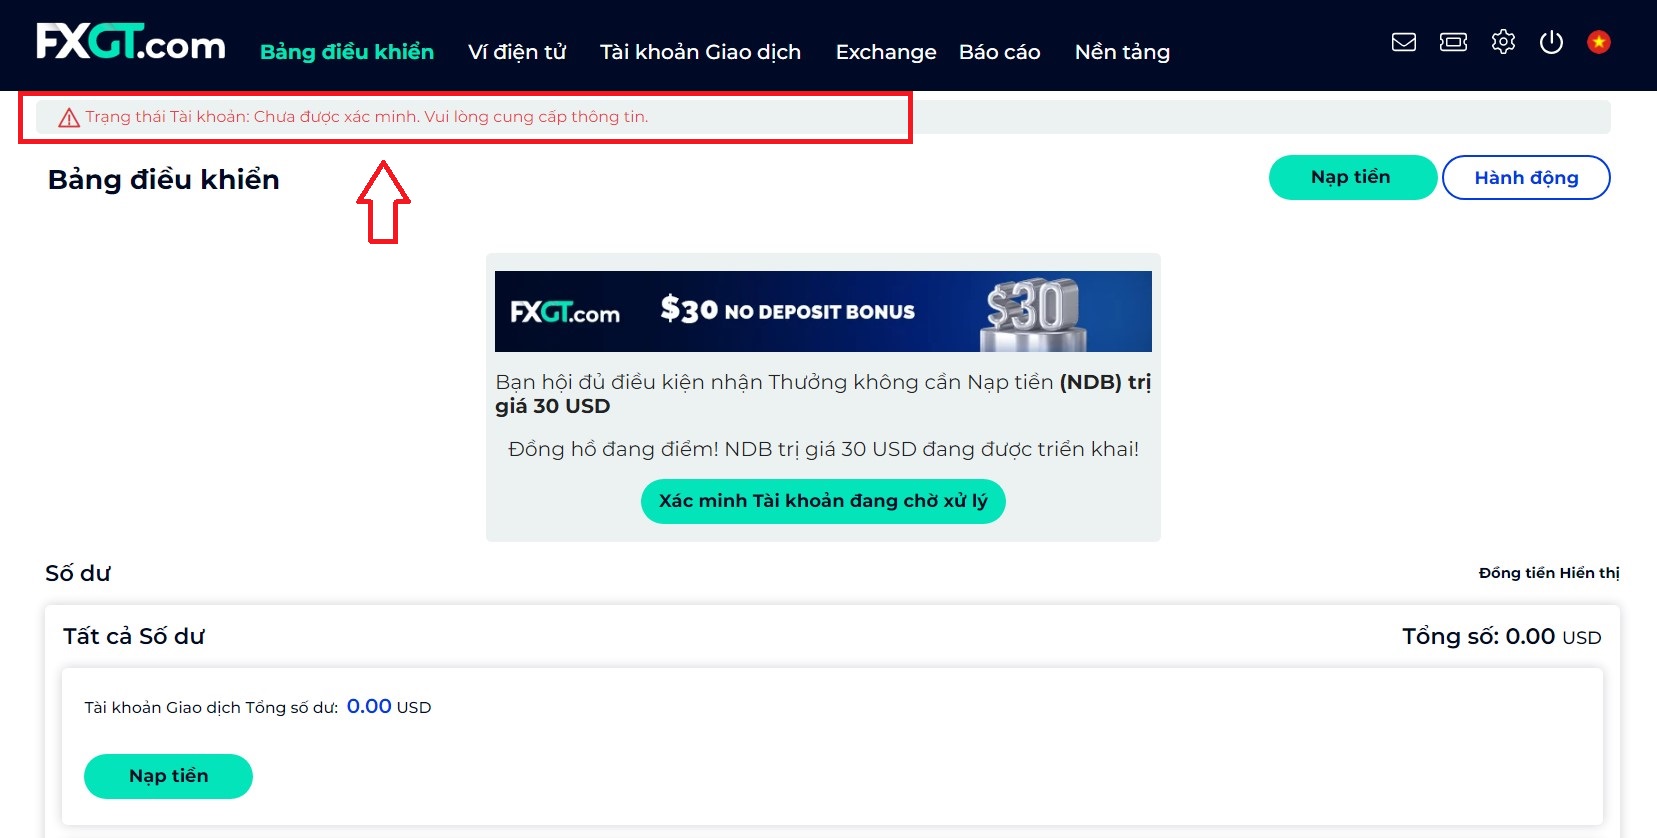1657x838 pixels.
Task: Go to Tài khoản Giao dịch menu
Action: click(700, 52)
